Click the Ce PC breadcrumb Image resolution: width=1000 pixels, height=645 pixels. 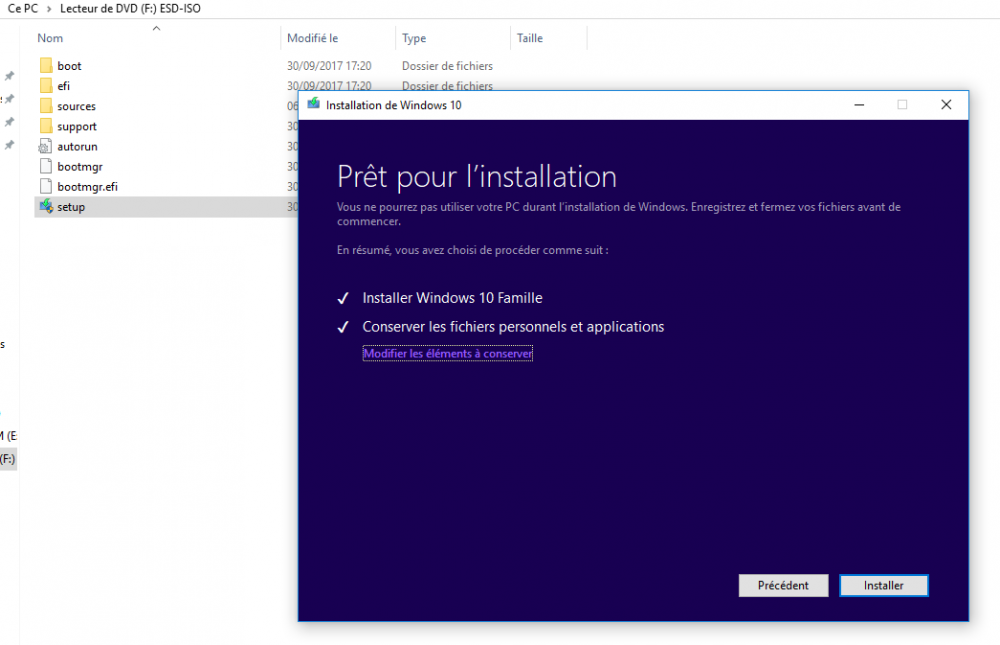[23, 9]
